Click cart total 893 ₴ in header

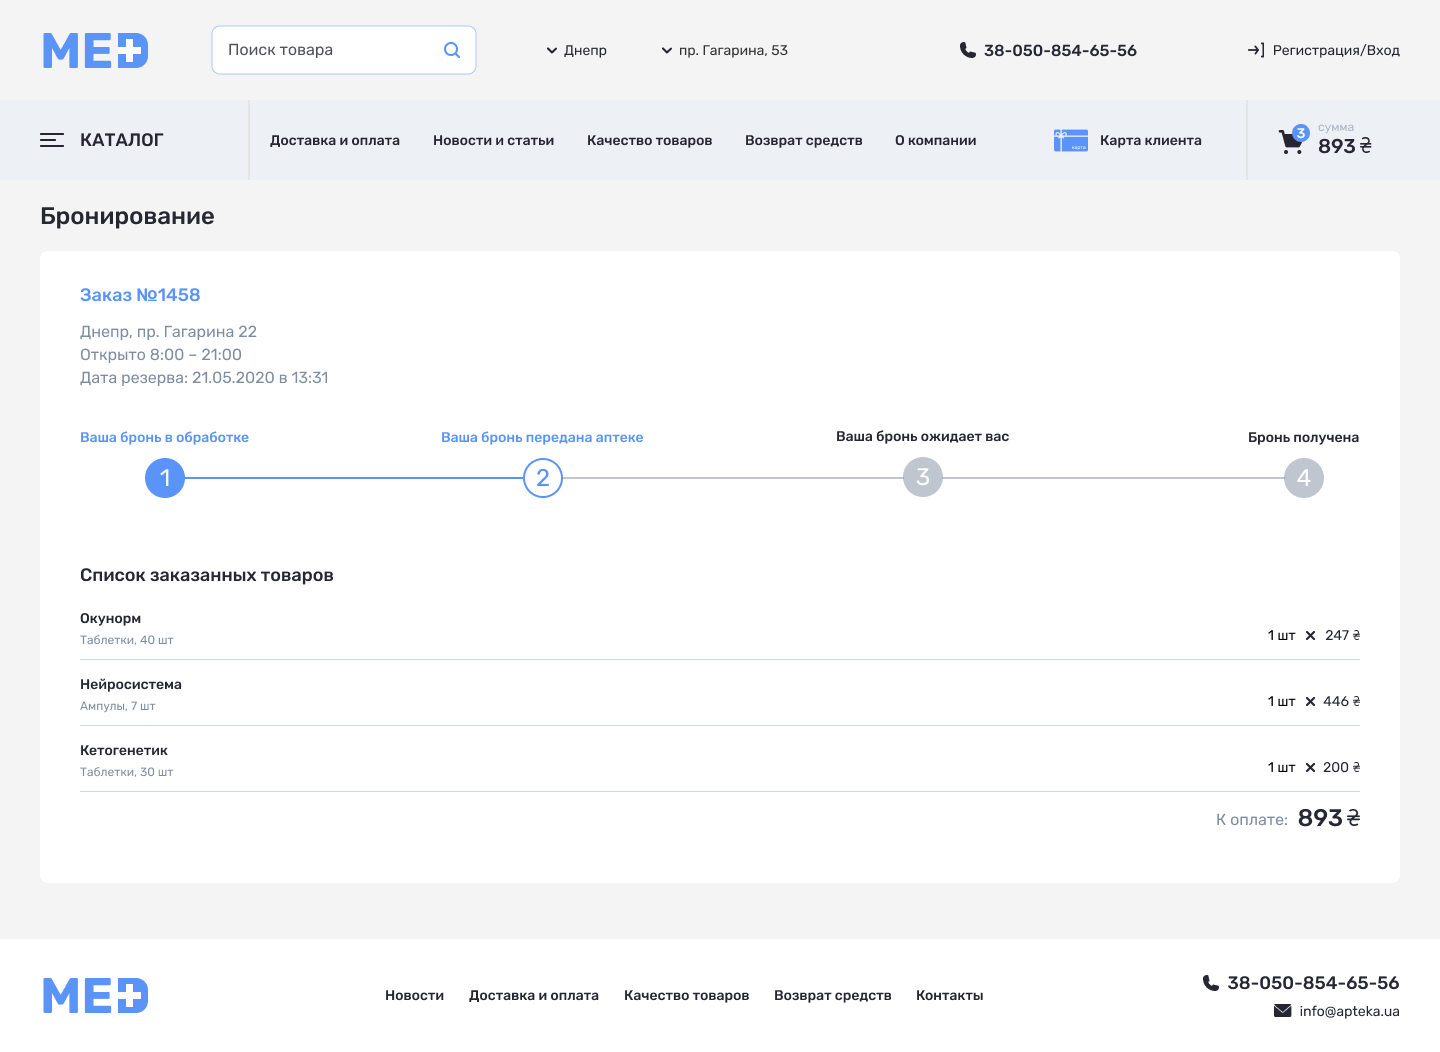pyautogui.click(x=1344, y=146)
